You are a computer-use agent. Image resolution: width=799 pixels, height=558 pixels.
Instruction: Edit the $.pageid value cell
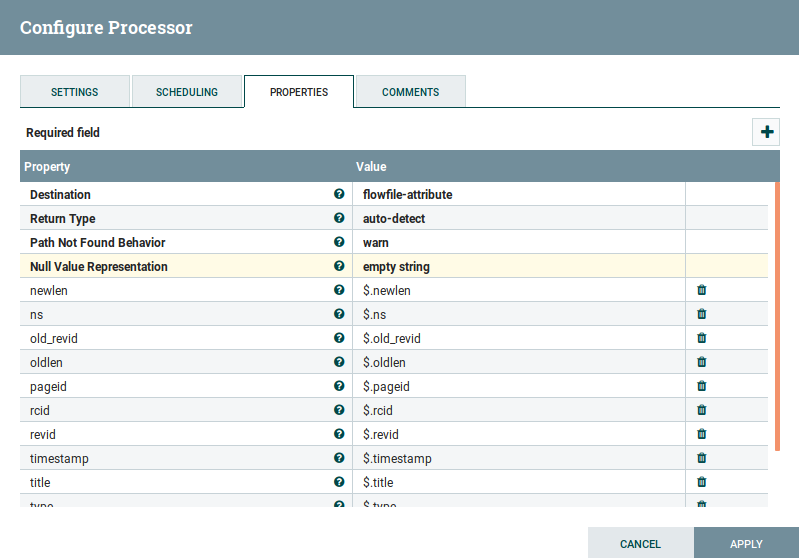pyautogui.click(x=519, y=386)
